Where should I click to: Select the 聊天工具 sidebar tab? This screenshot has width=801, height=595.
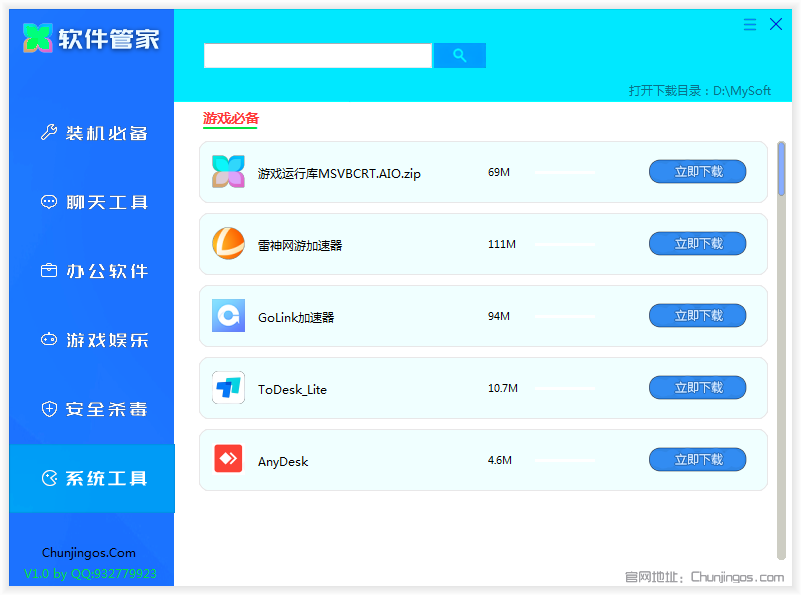coord(92,202)
